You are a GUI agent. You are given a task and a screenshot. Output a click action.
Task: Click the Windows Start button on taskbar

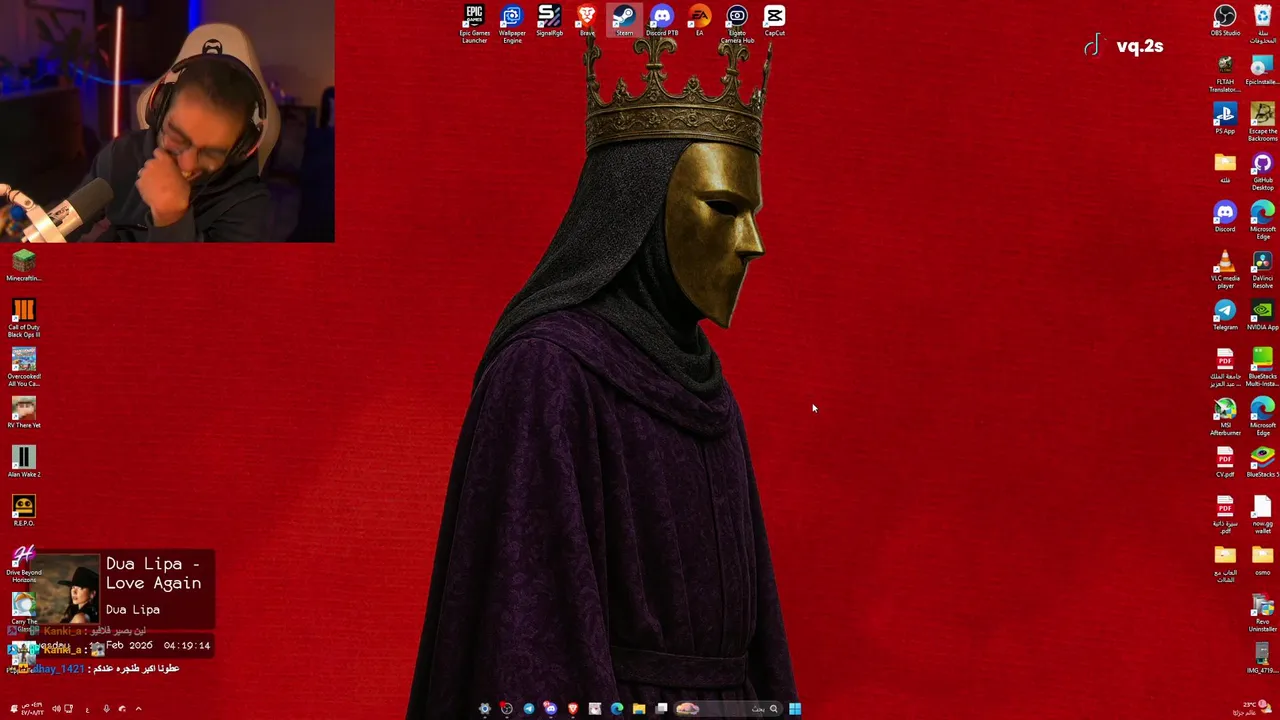(794, 709)
